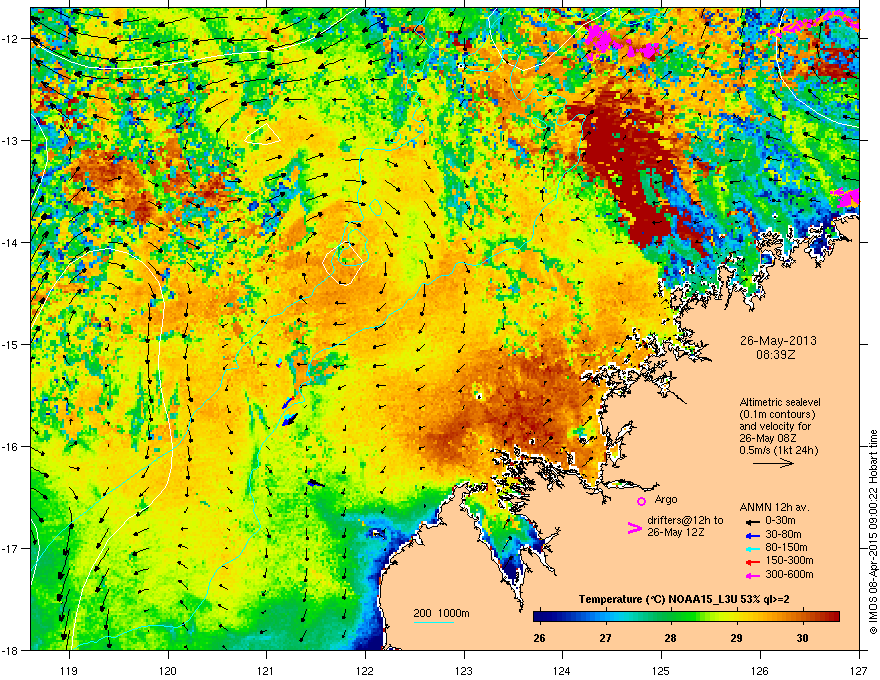
Task: Click the longitude axis label 119
Action: [x=69, y=670]
